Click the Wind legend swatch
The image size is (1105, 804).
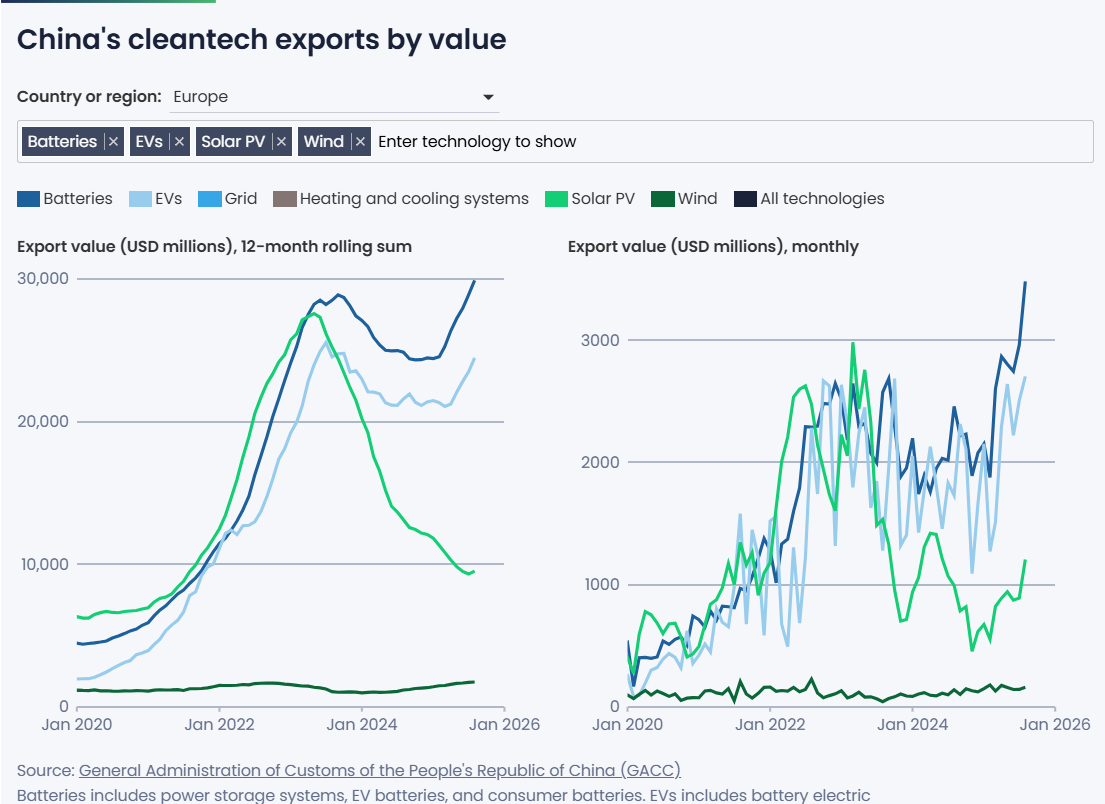click(661, 199)
